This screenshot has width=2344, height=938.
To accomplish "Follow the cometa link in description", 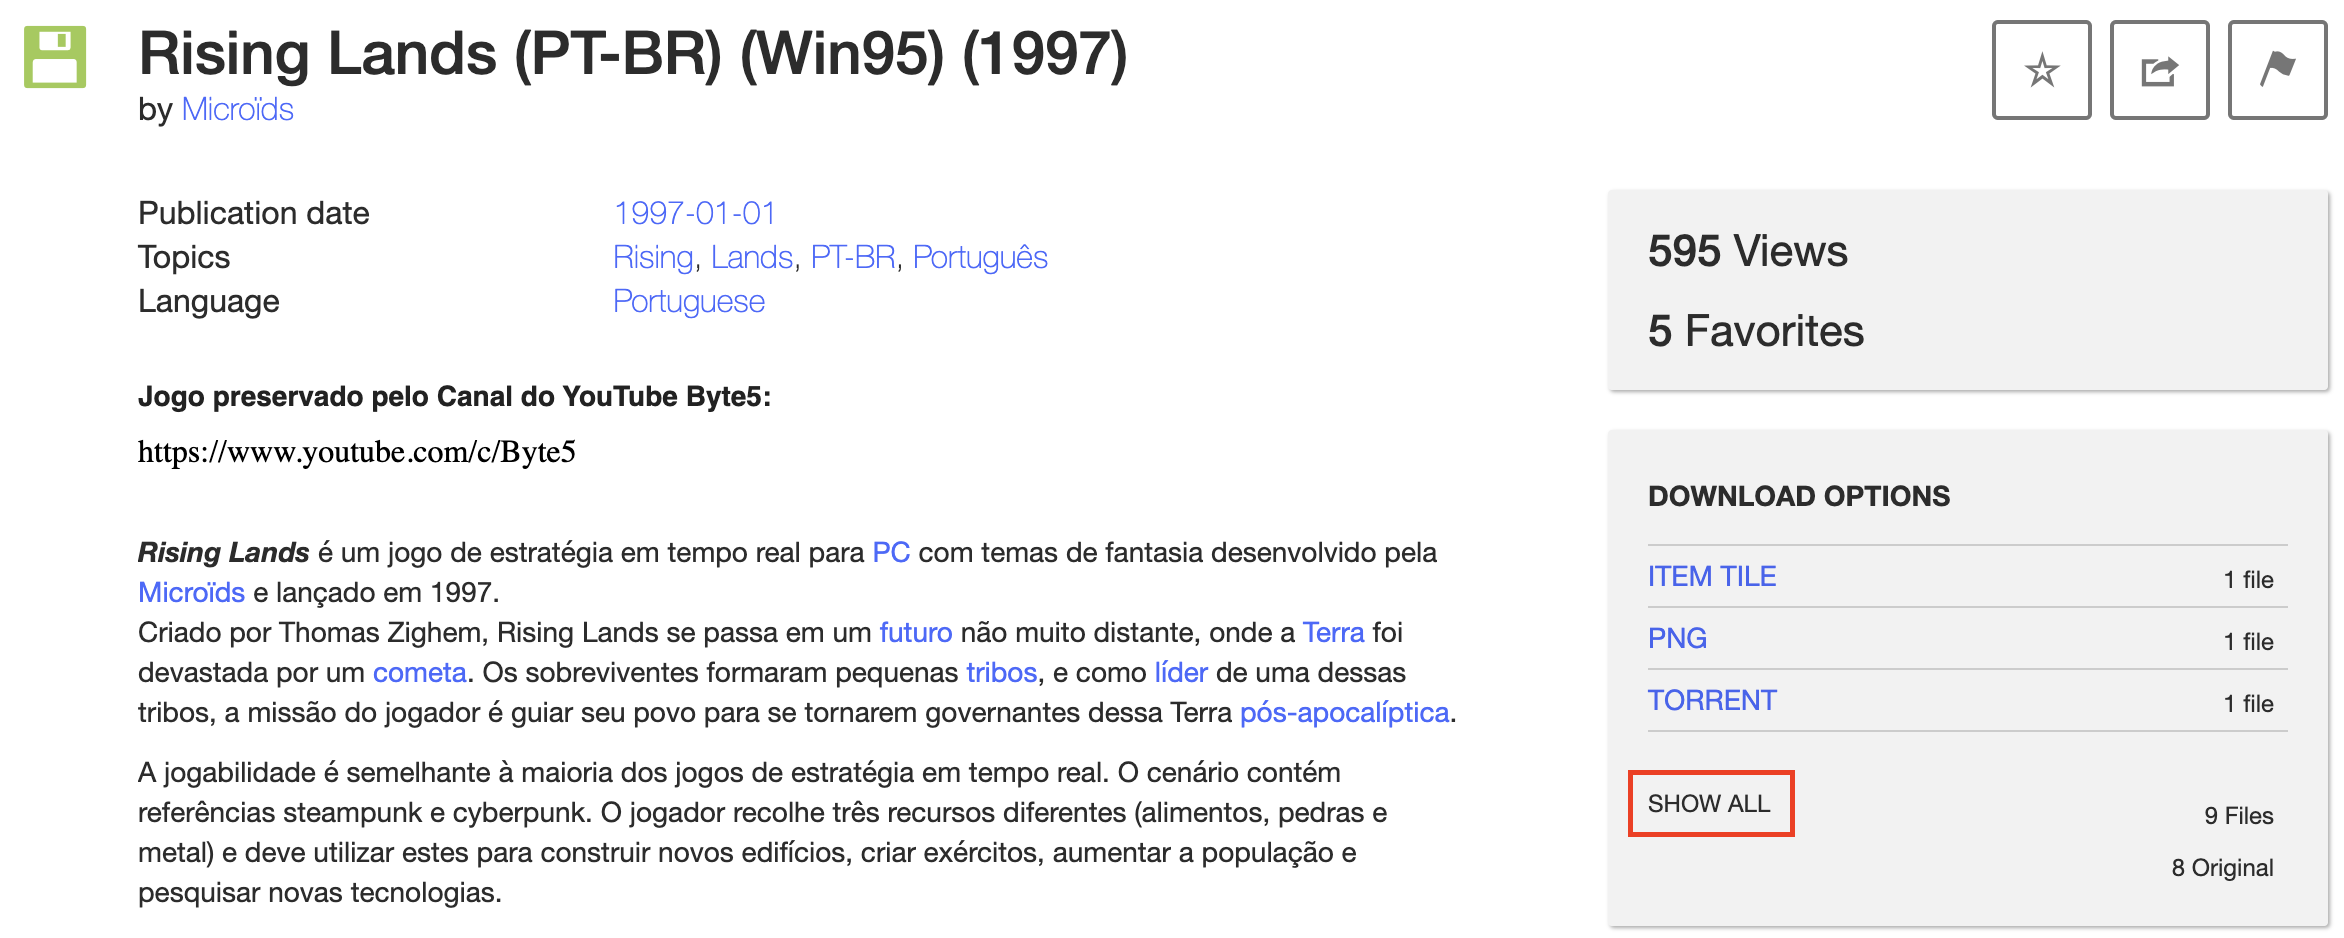I will (419, 672).
